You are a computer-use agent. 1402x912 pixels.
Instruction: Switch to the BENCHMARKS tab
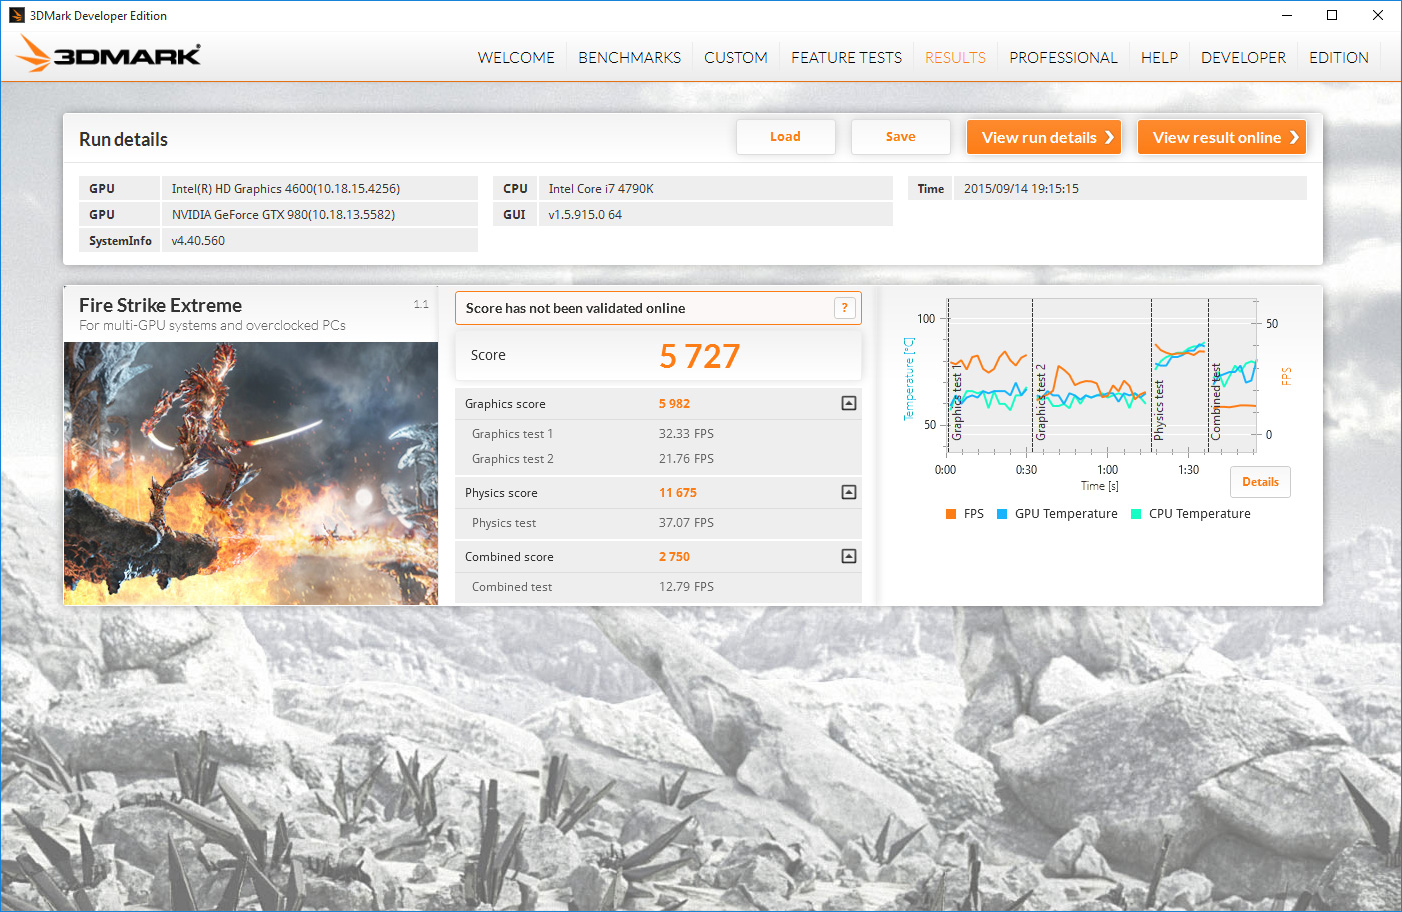(x=629, y=58)
